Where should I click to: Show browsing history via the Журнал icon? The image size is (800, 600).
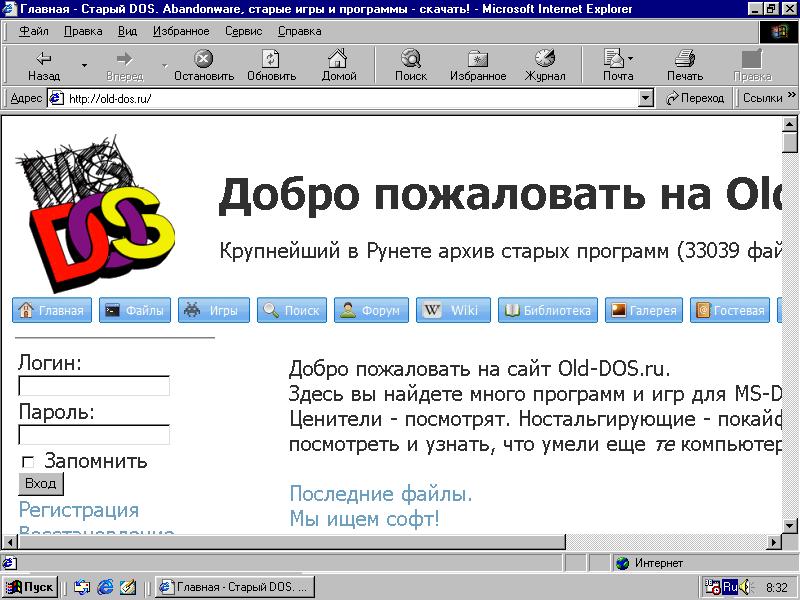point(546,67)
